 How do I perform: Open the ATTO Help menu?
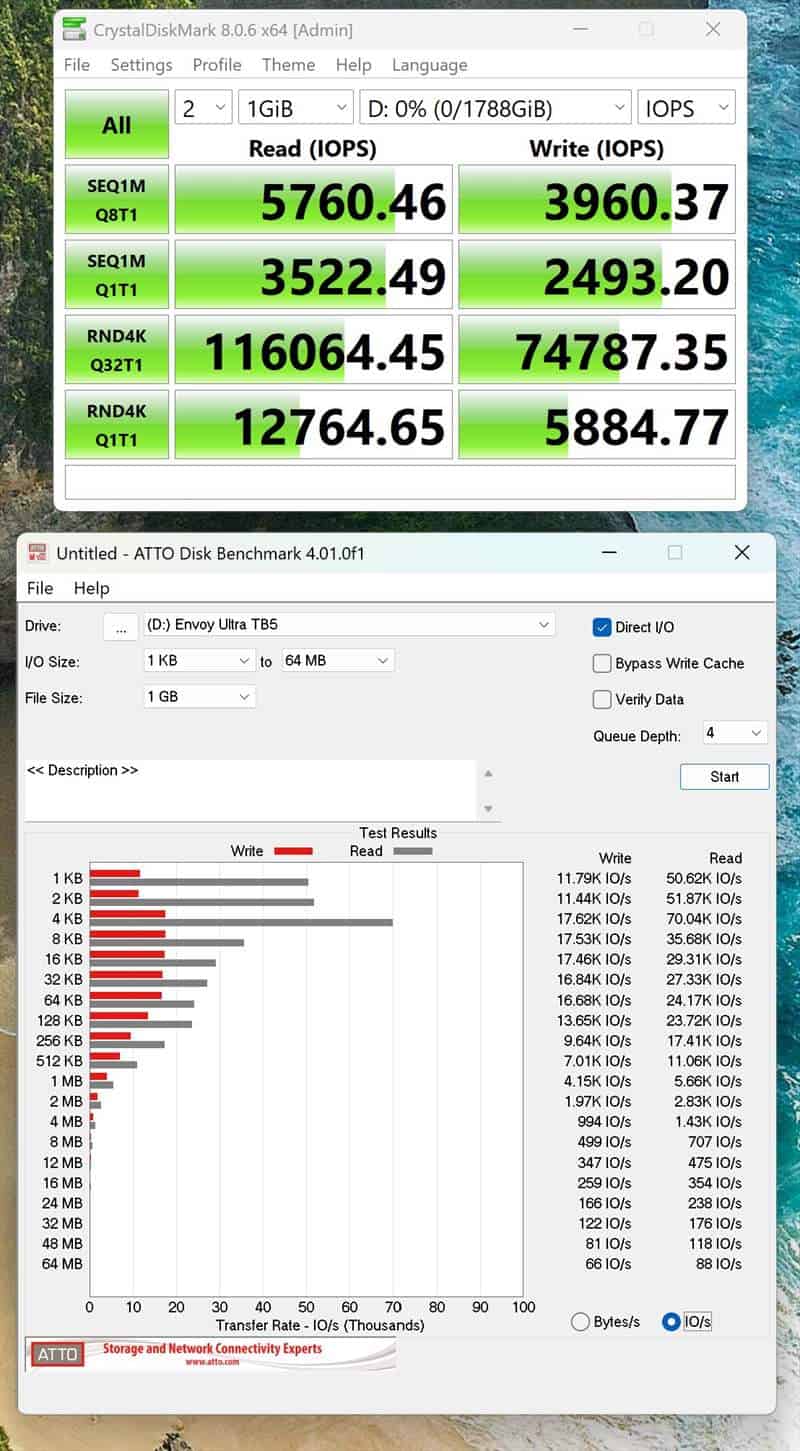[x=91, y=588]
